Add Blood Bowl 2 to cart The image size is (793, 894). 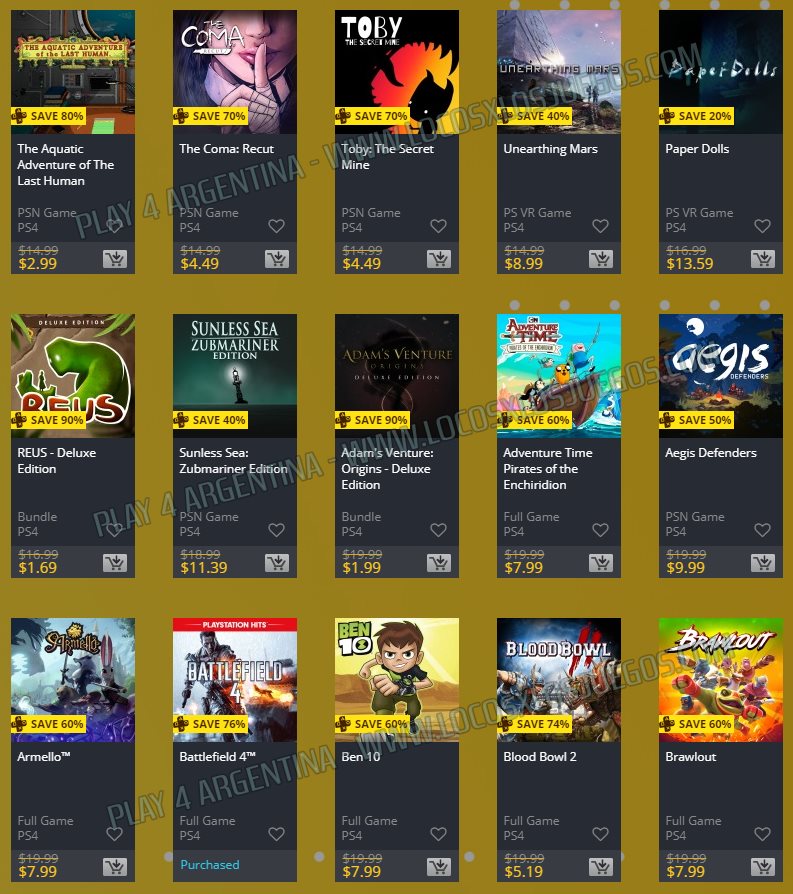point(600,867)
